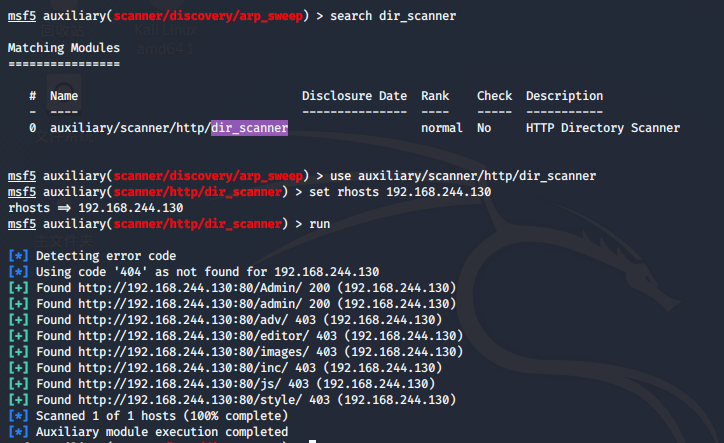Click the 'Name' column header
This screenshot has width=724, height=443.
[x=64, y=96]
